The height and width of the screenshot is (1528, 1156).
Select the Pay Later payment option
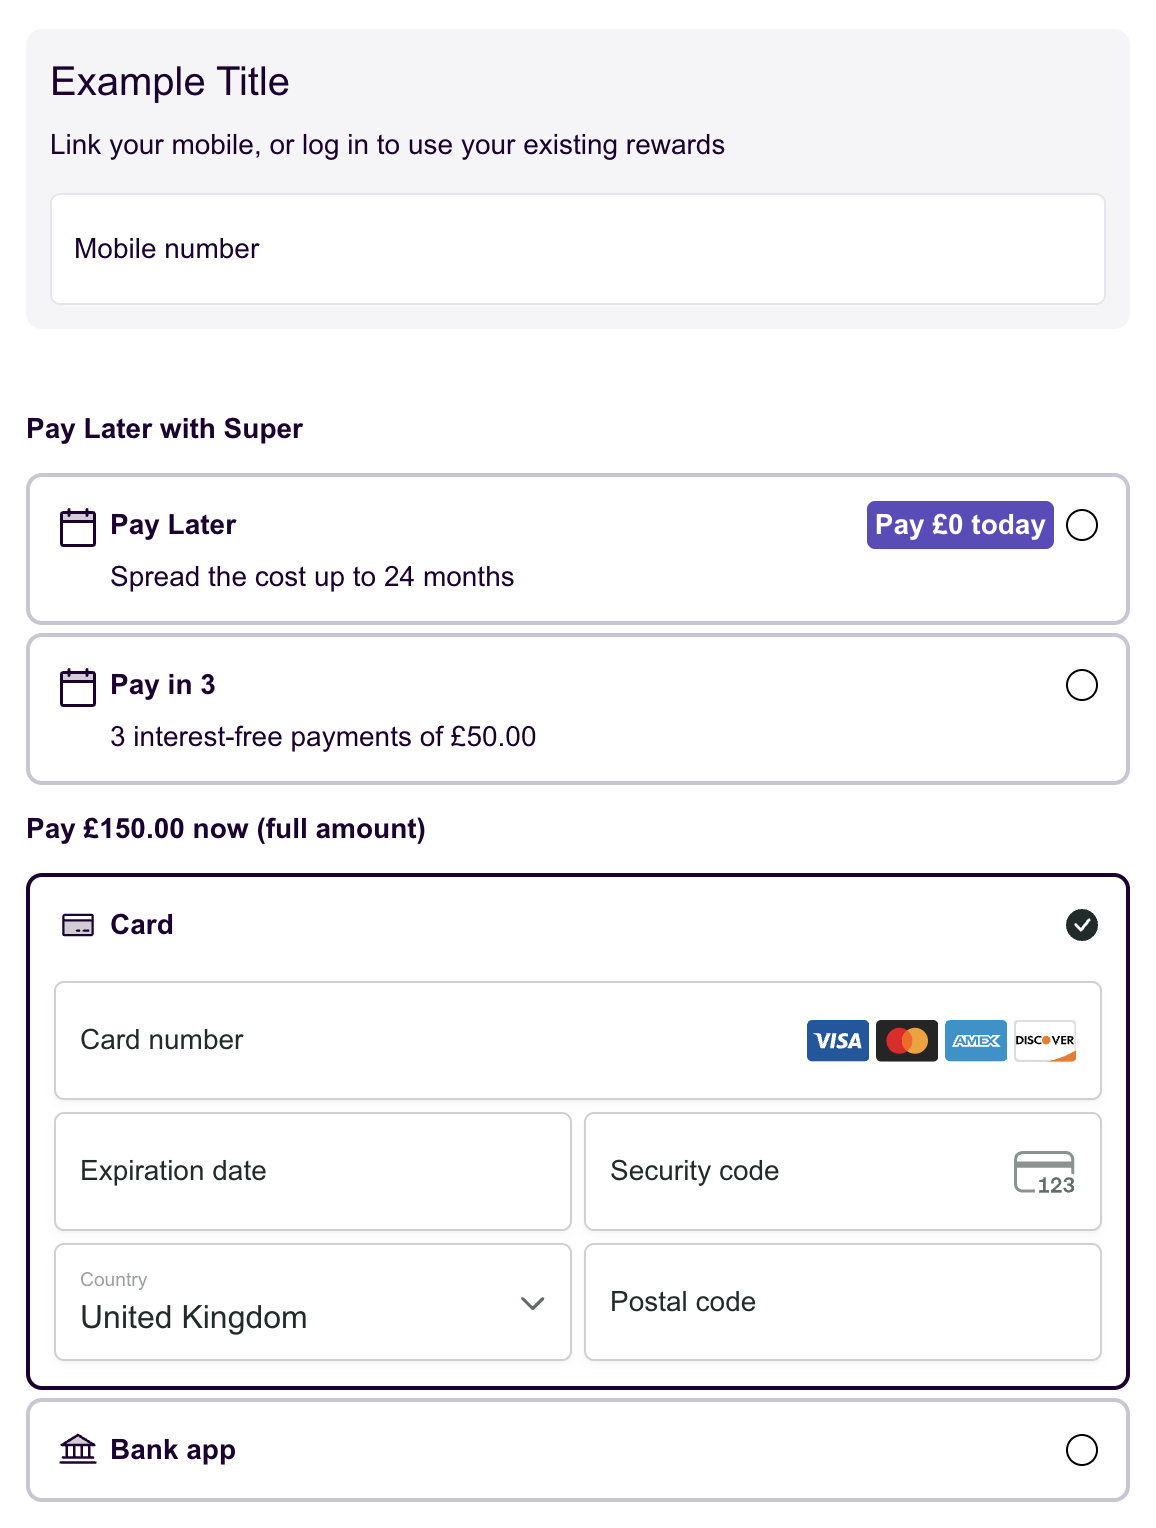1081,524
